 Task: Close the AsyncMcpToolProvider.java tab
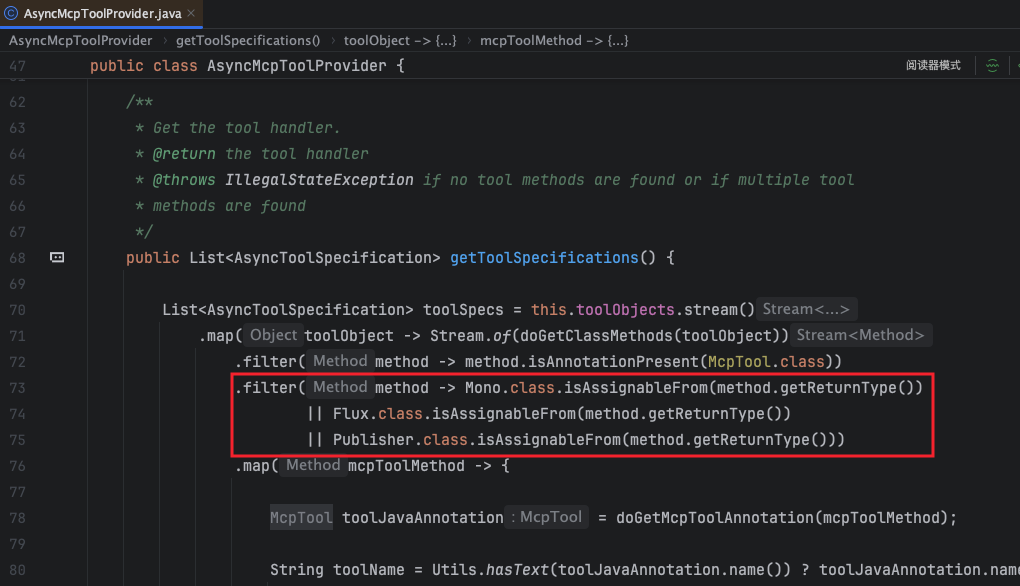190,13
